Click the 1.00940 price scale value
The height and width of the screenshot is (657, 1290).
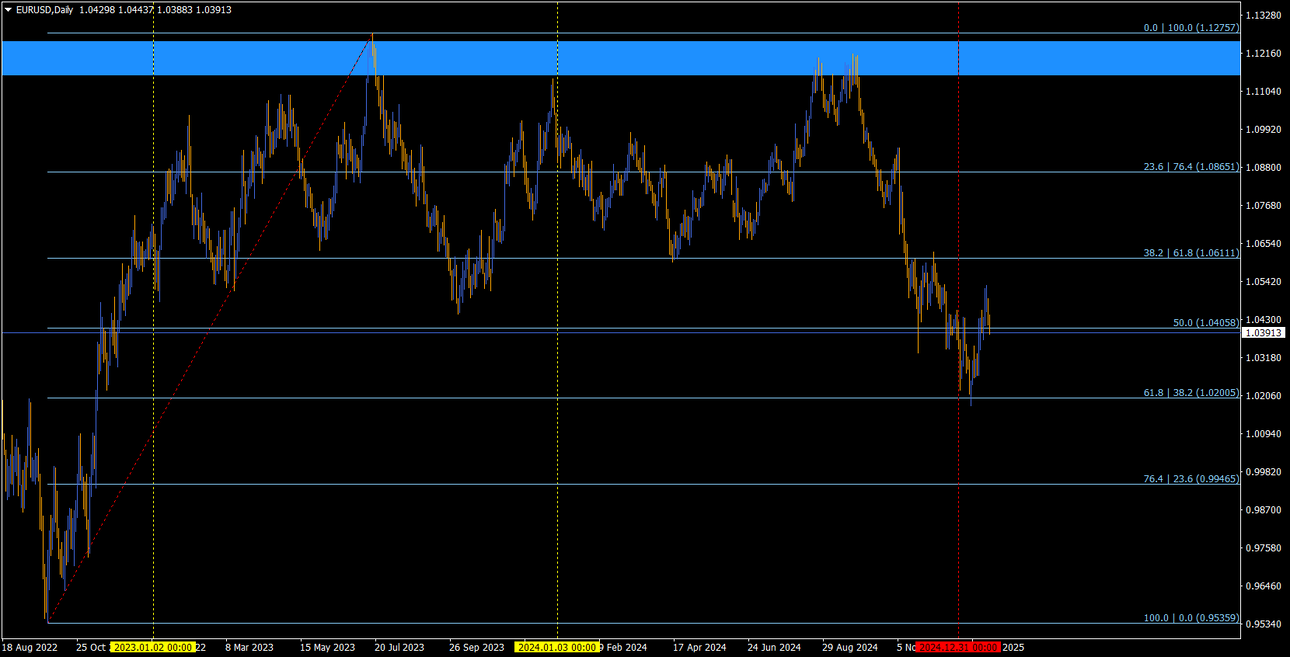(x=1264, y=433)
